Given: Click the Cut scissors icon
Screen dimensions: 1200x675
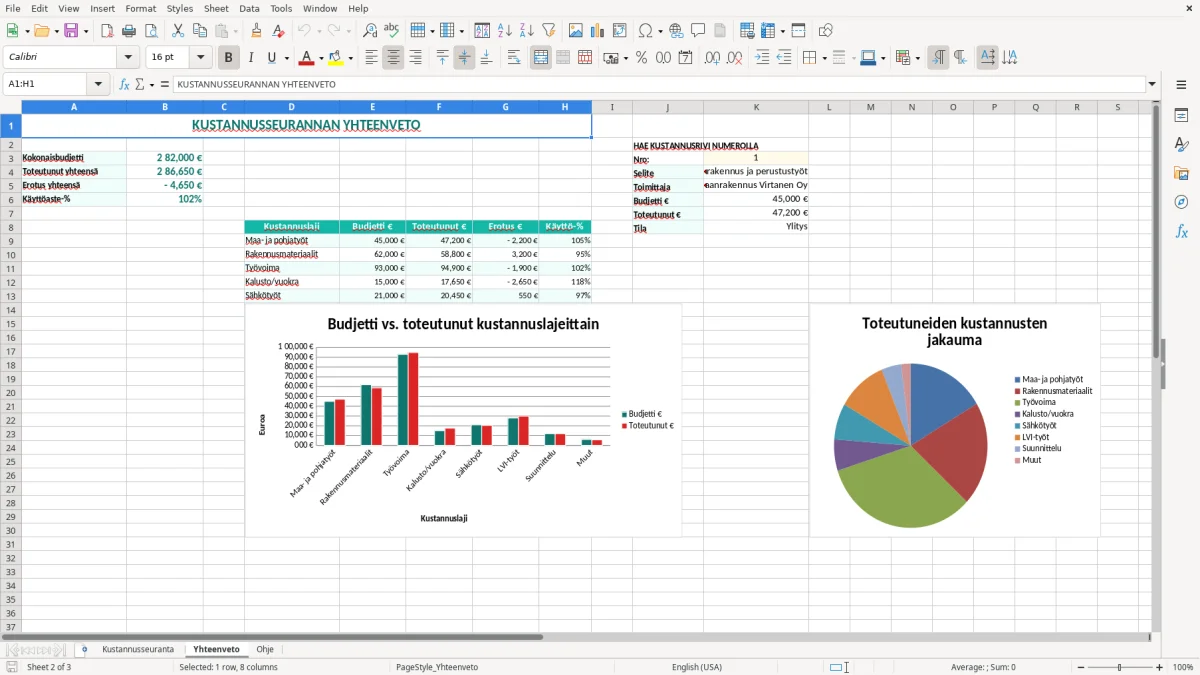Looking at the screenshot, I should pyautogui.click(x=178, y=31).
